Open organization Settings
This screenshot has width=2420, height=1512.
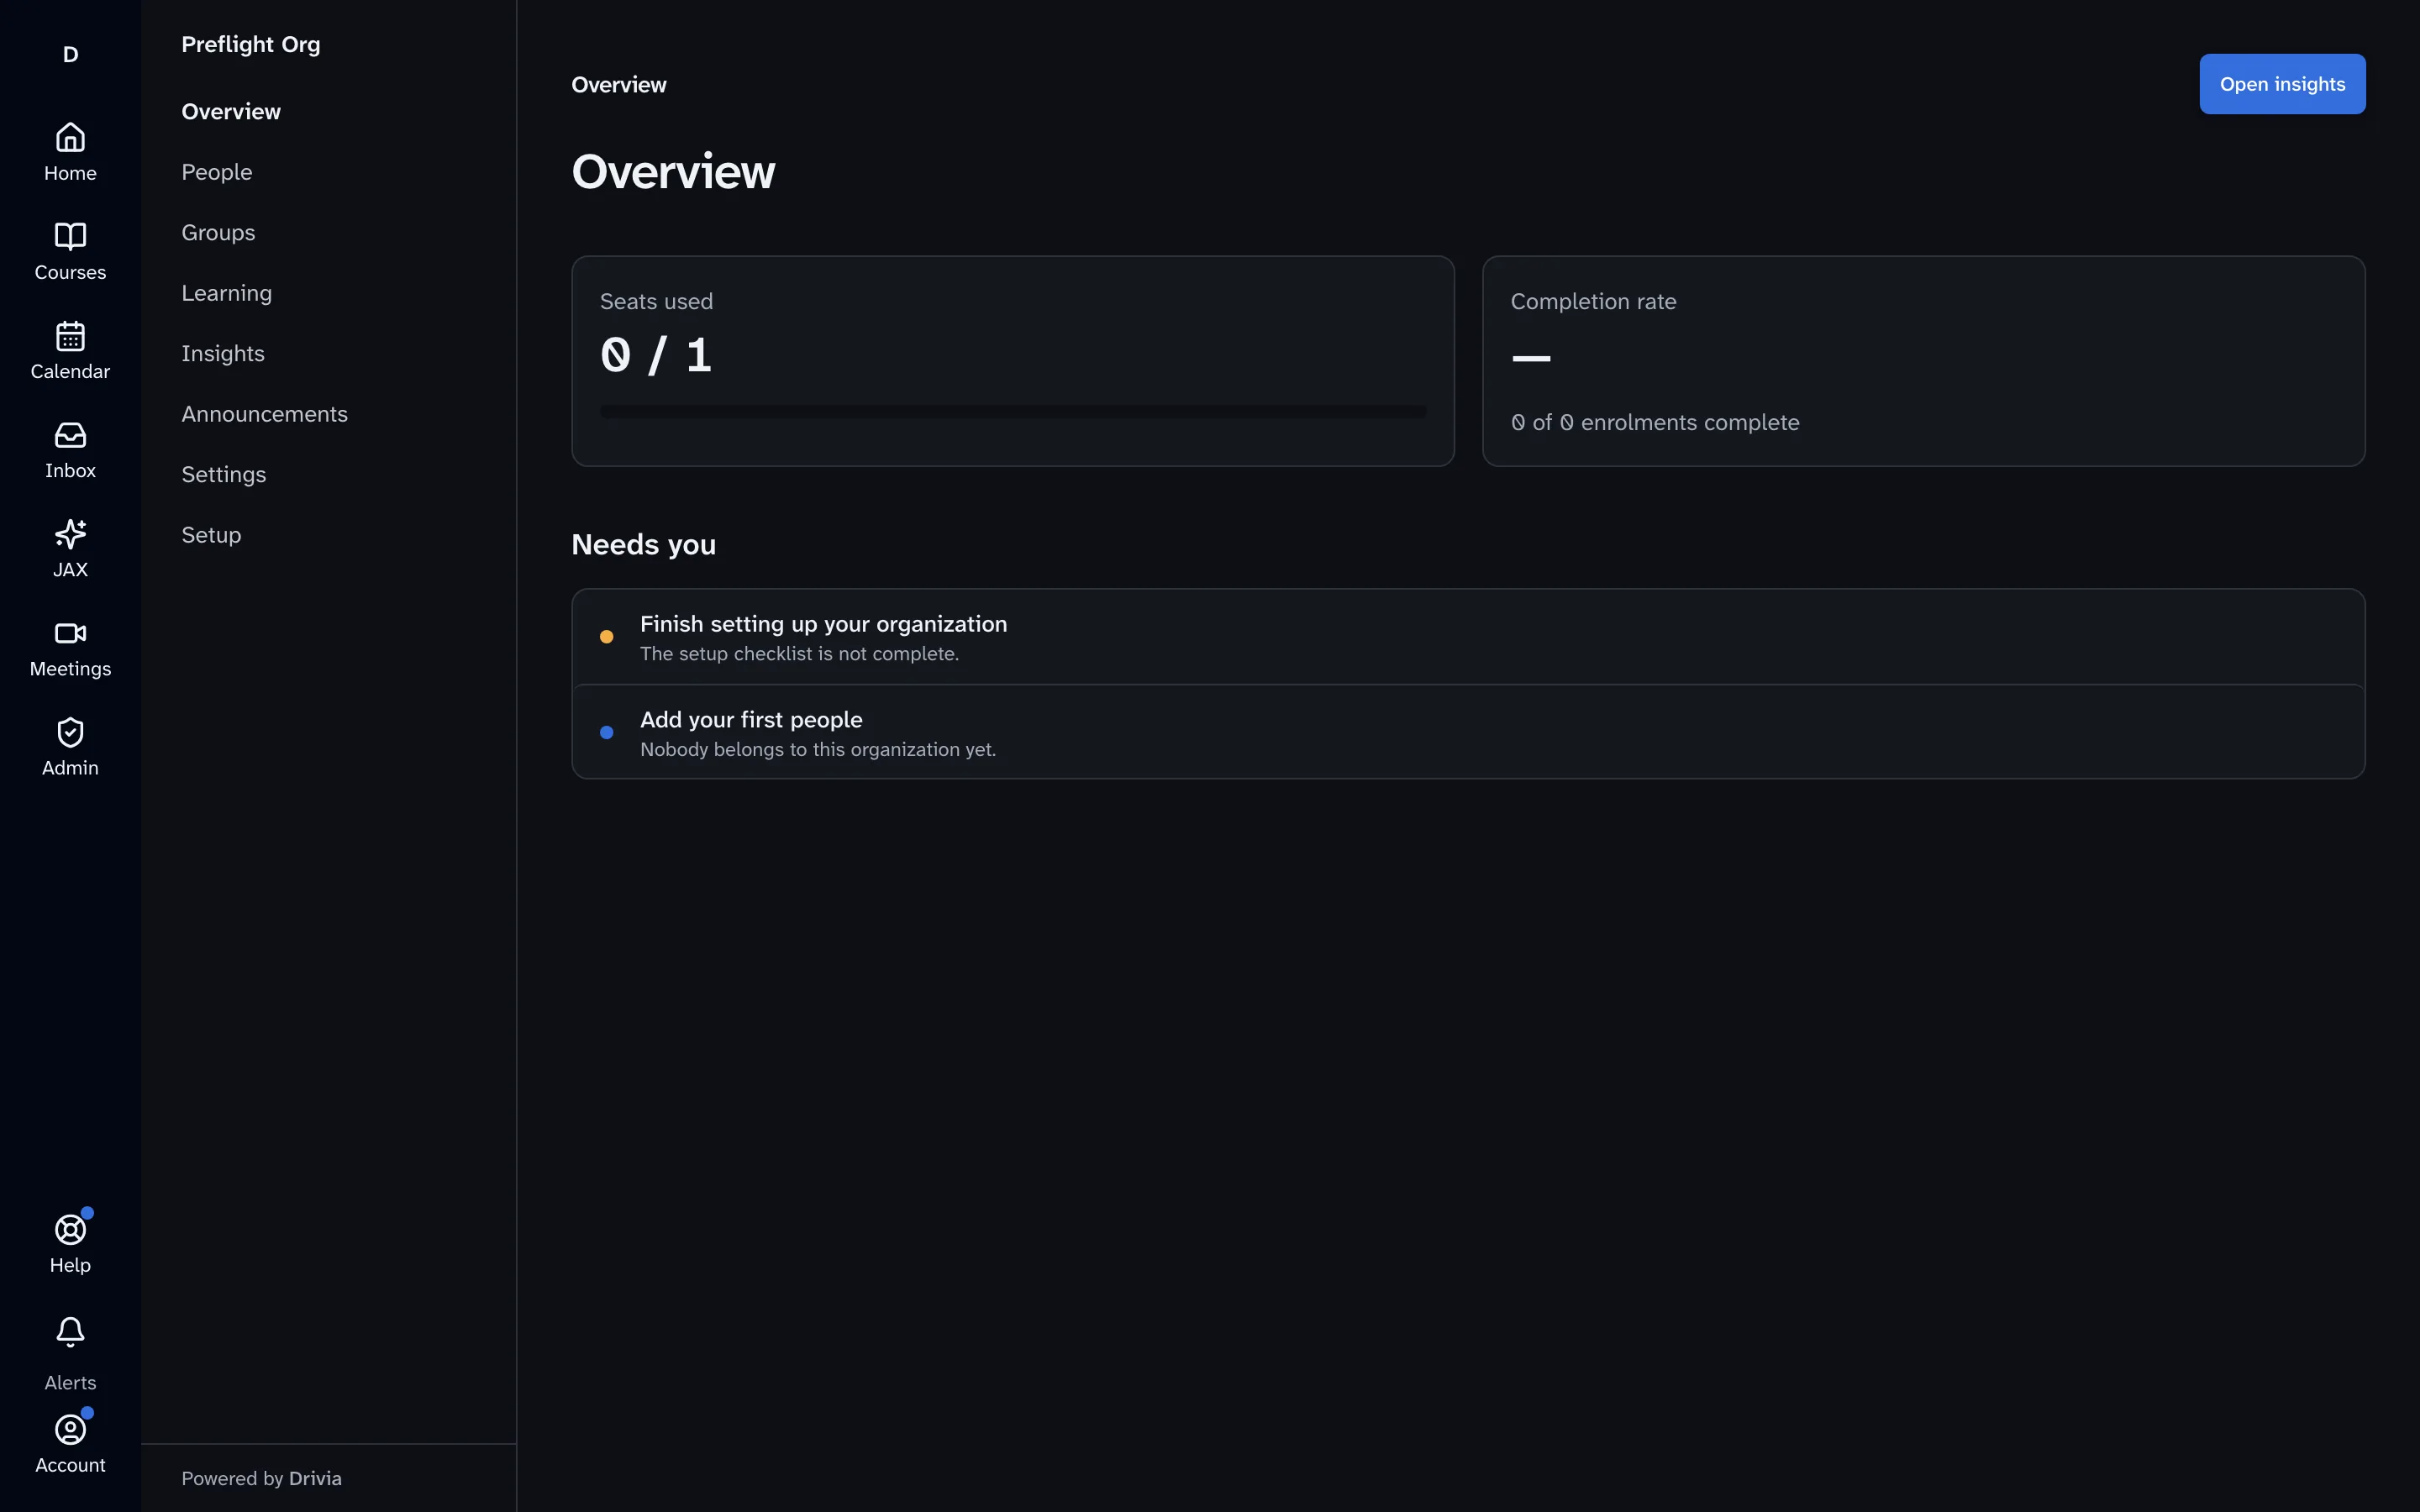pos(224,474)
